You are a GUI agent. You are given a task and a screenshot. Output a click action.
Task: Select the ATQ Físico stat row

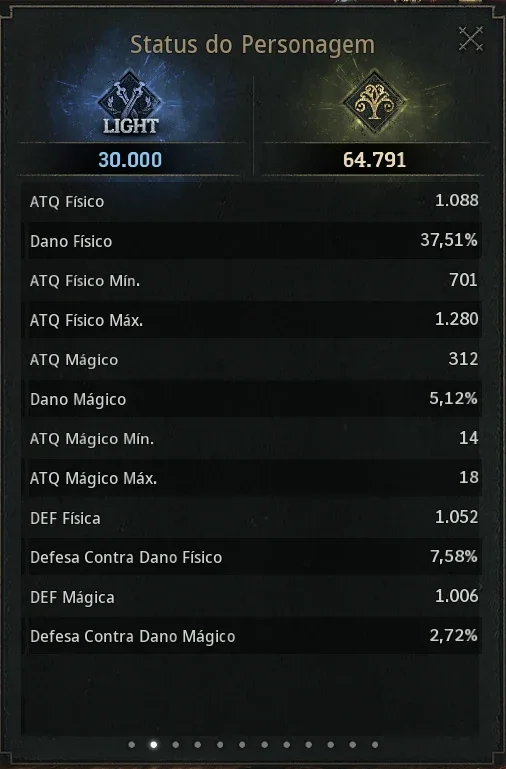253,201
